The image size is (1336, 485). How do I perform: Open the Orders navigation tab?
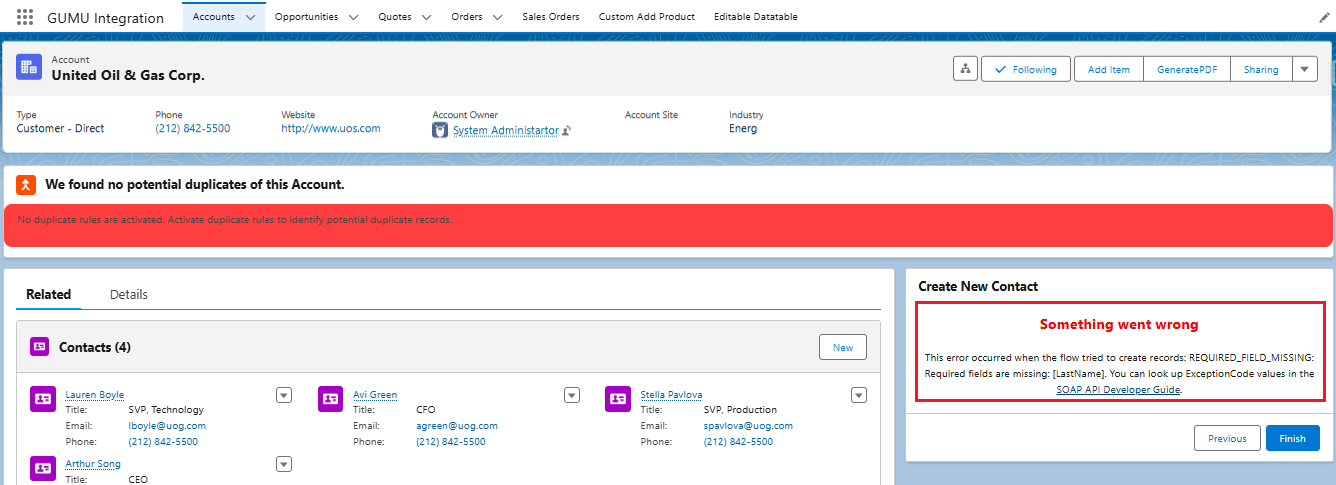click(467, 17)
